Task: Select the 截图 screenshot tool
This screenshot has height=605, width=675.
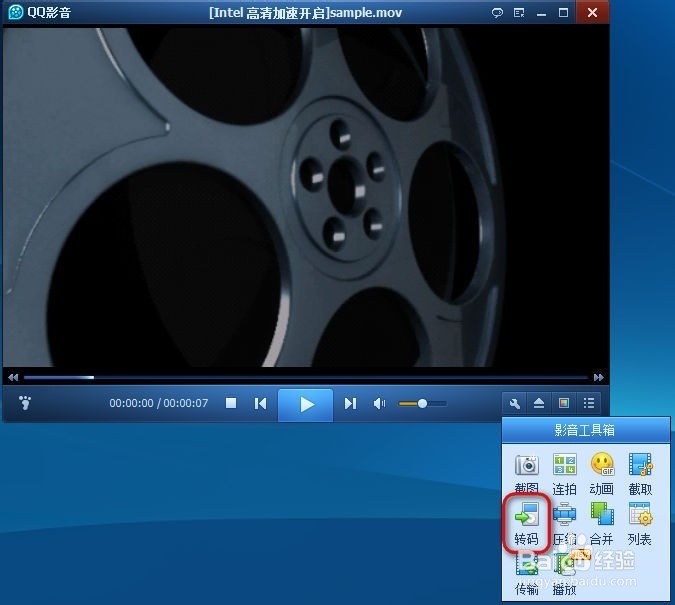Action: point(526,474)
